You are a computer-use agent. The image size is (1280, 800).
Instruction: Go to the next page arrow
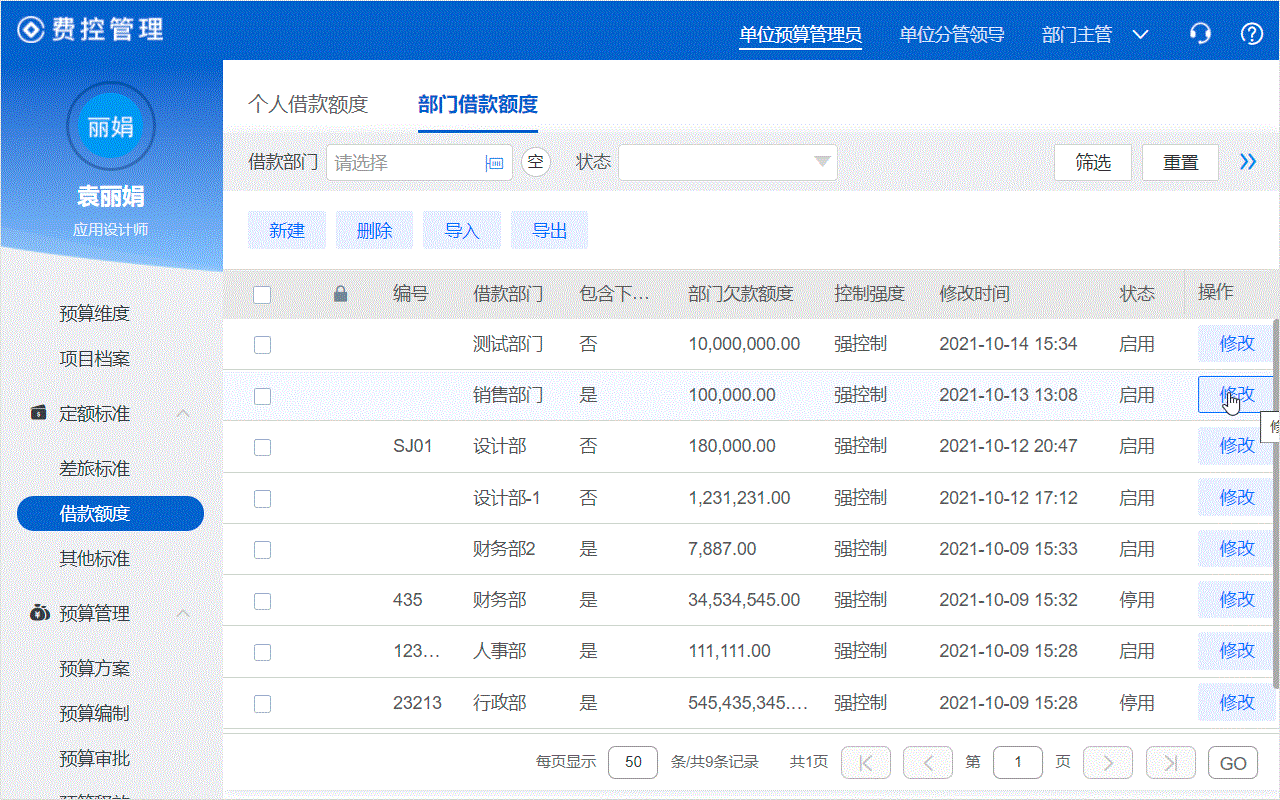click(x=1108, y=763)
